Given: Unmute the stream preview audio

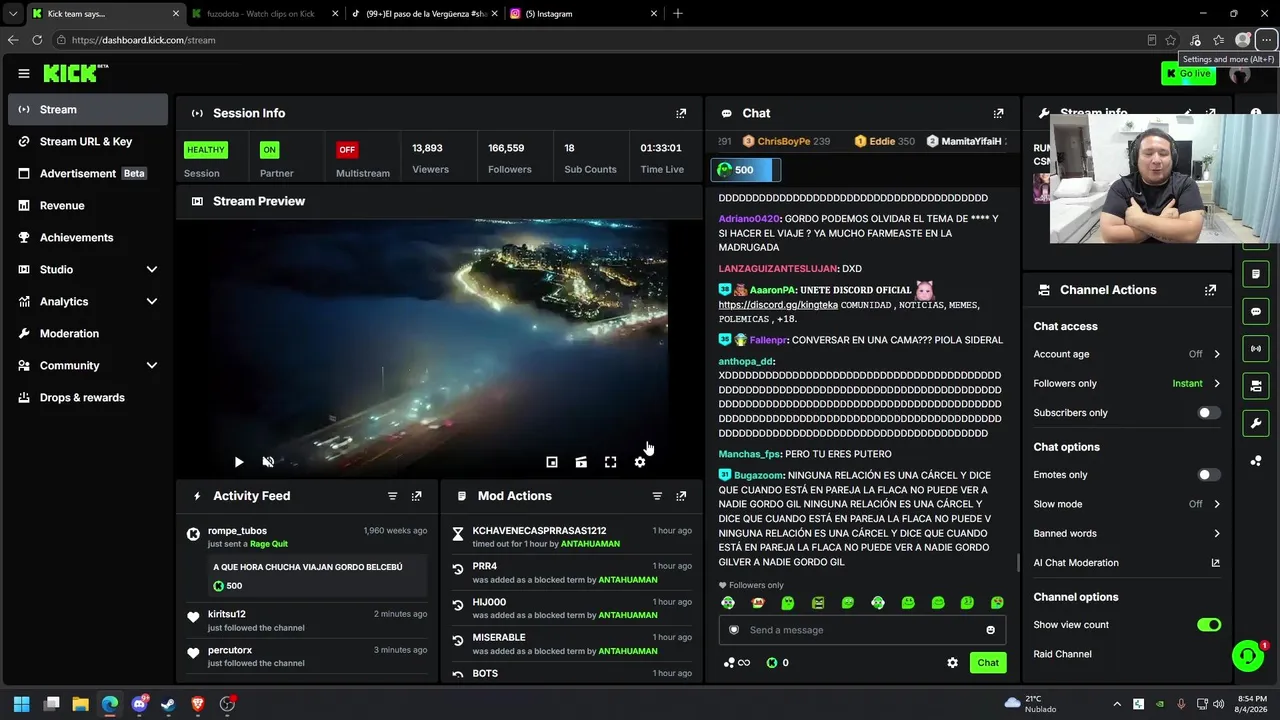Looking at the screenshot, I should point(268,462).
